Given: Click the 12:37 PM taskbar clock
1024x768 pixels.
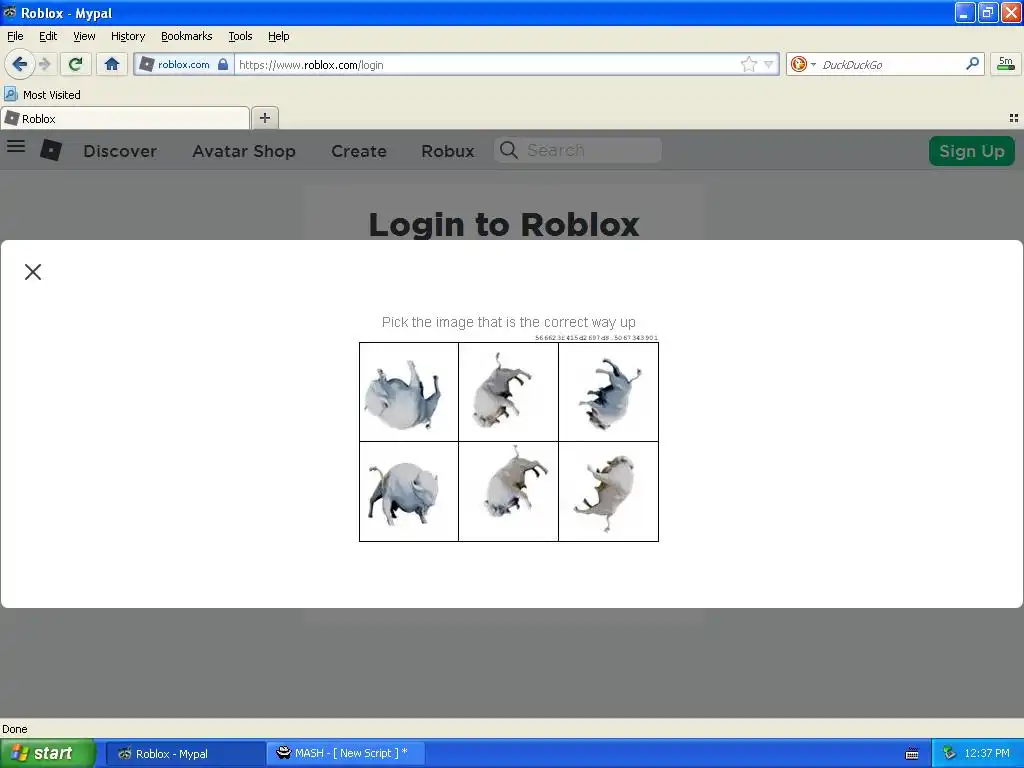Looking at the screenshot, I should click(x=987, y=753).
